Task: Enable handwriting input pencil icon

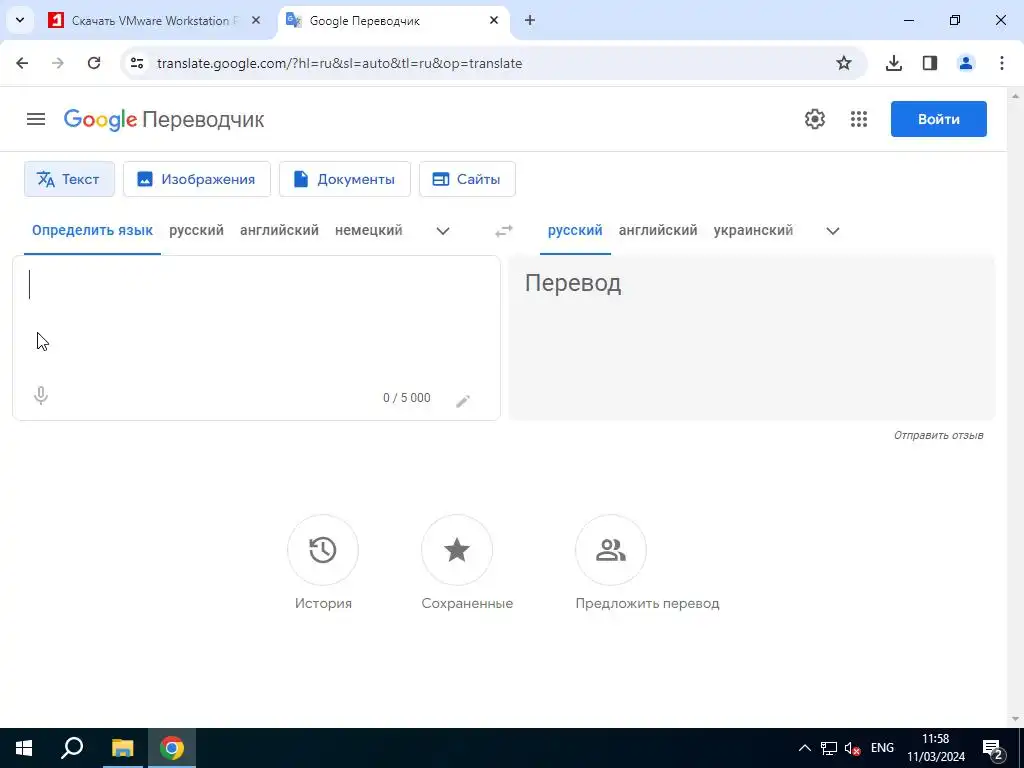Action: coord(463,401)
